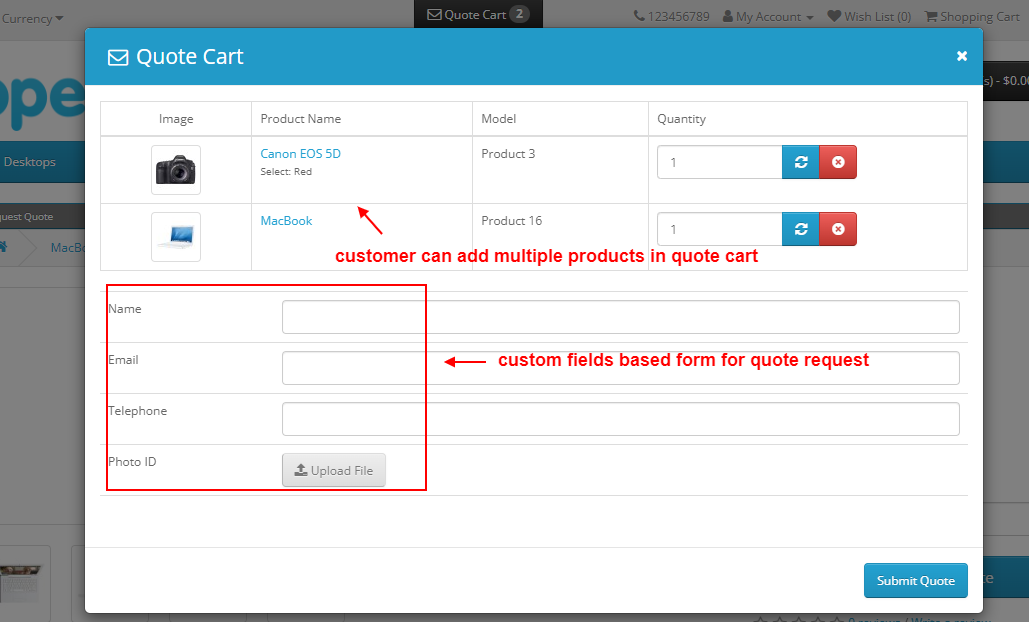The width and height of the screenshot is (1029, 622).
Task: Click the Canon camera product thumbnail
Action: click(175, 169)
